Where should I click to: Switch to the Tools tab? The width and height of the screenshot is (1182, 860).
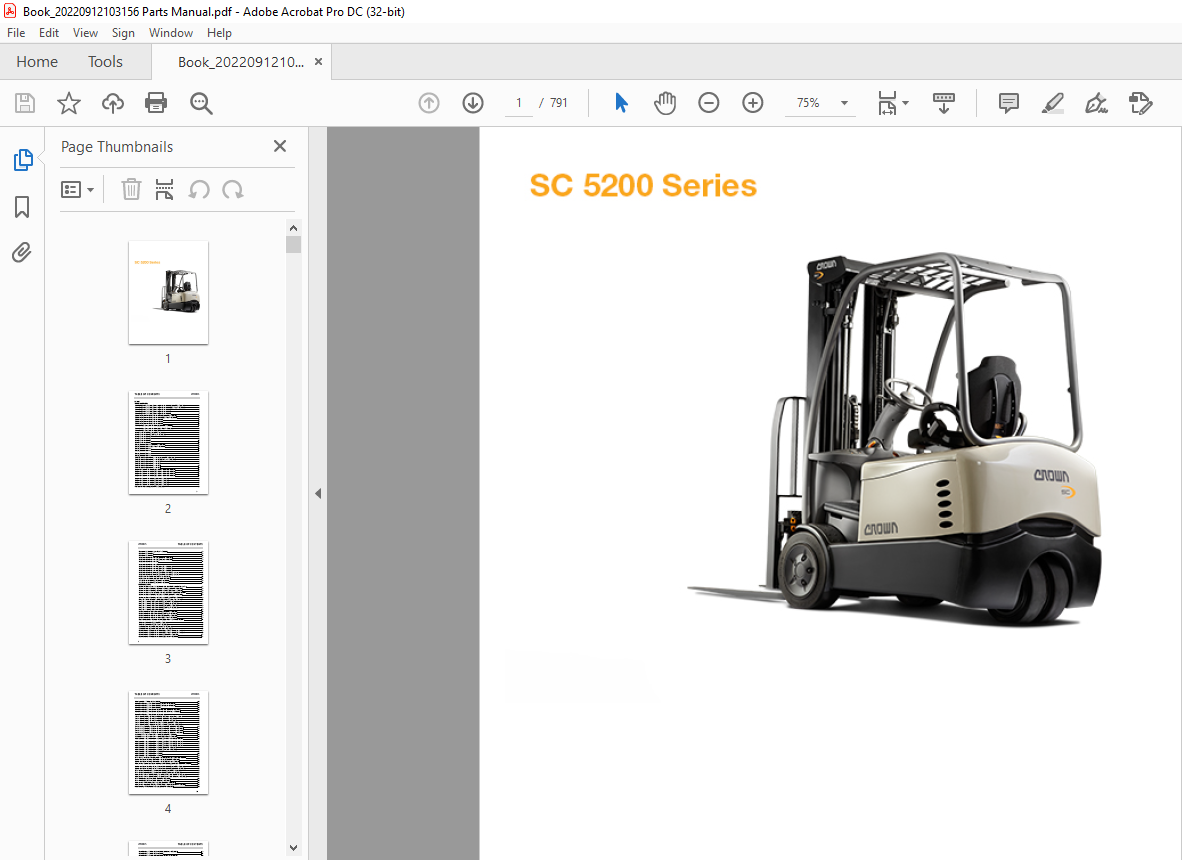pyautogui.click(x=105, y=62)
